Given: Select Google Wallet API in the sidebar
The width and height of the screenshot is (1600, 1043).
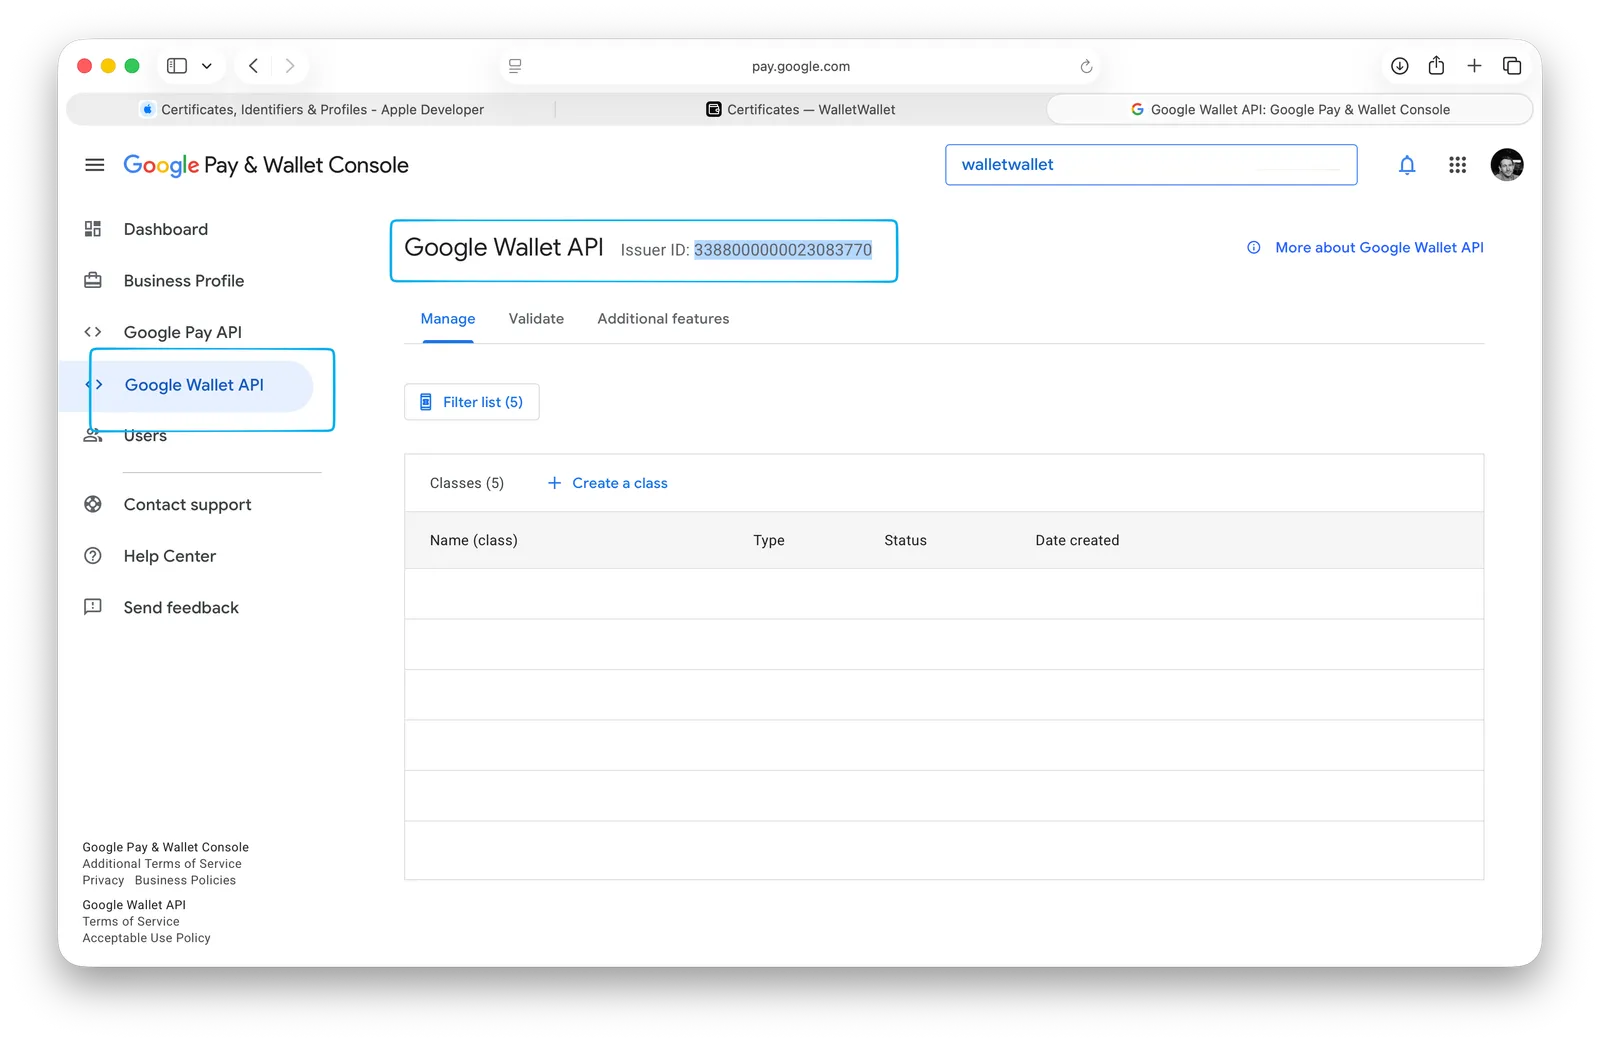Looking at the screenshot, I should 194,385.
